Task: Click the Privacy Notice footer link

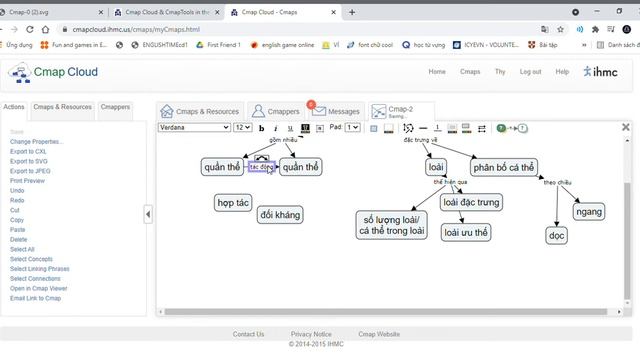Action: pyautogui.click(x=311, y=334)
